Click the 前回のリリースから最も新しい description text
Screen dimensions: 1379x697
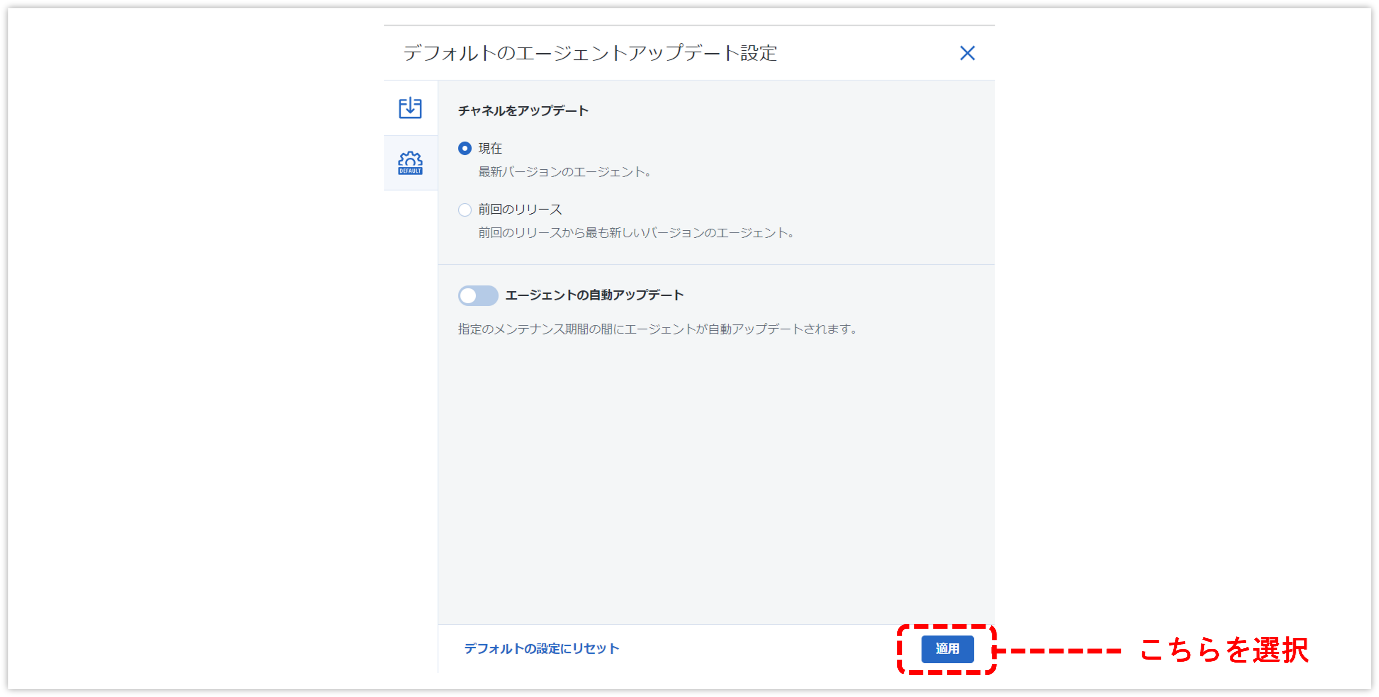click(x=636, y=233)
